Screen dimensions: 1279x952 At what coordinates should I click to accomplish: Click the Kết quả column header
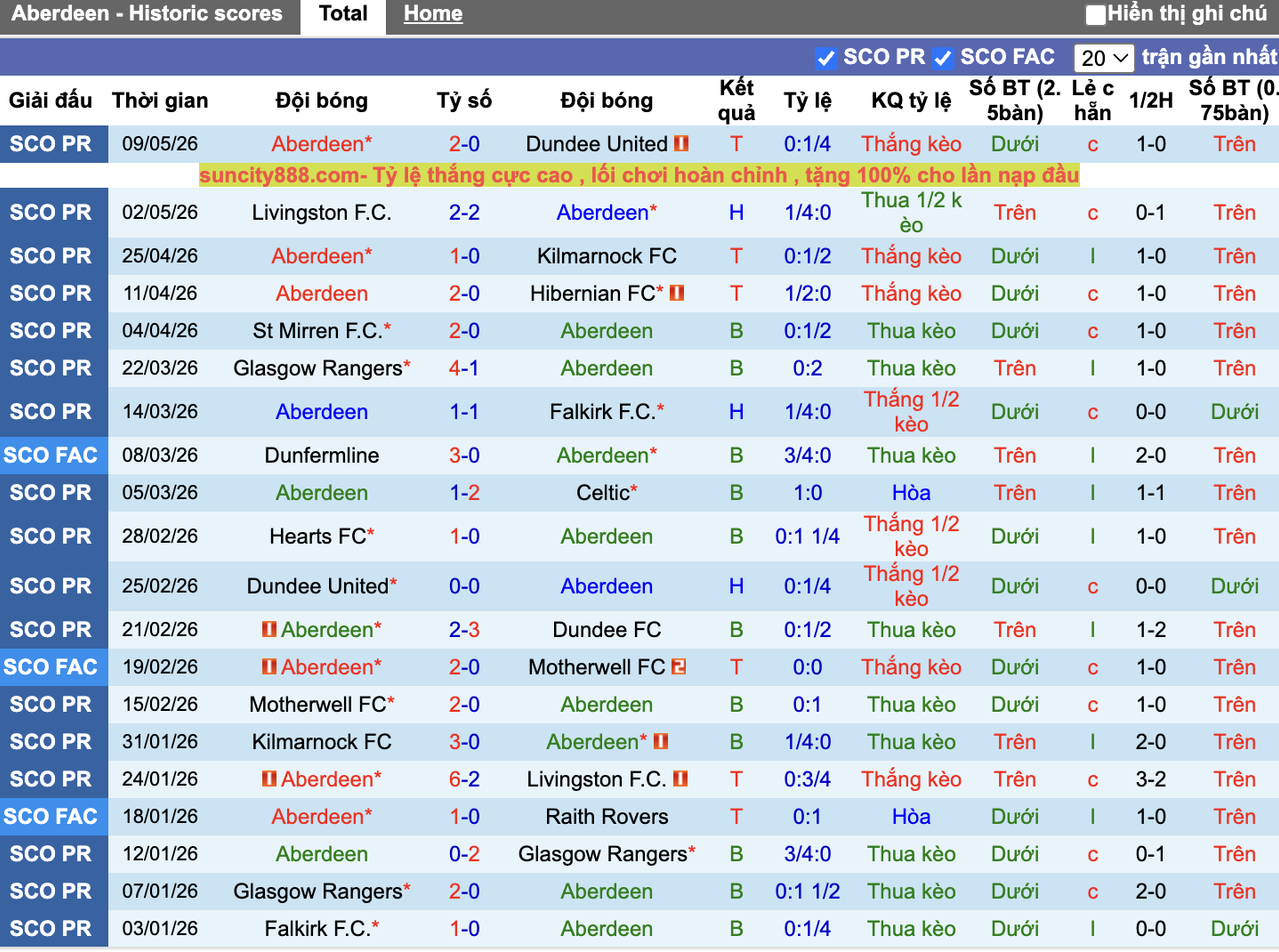pos(737,100)
